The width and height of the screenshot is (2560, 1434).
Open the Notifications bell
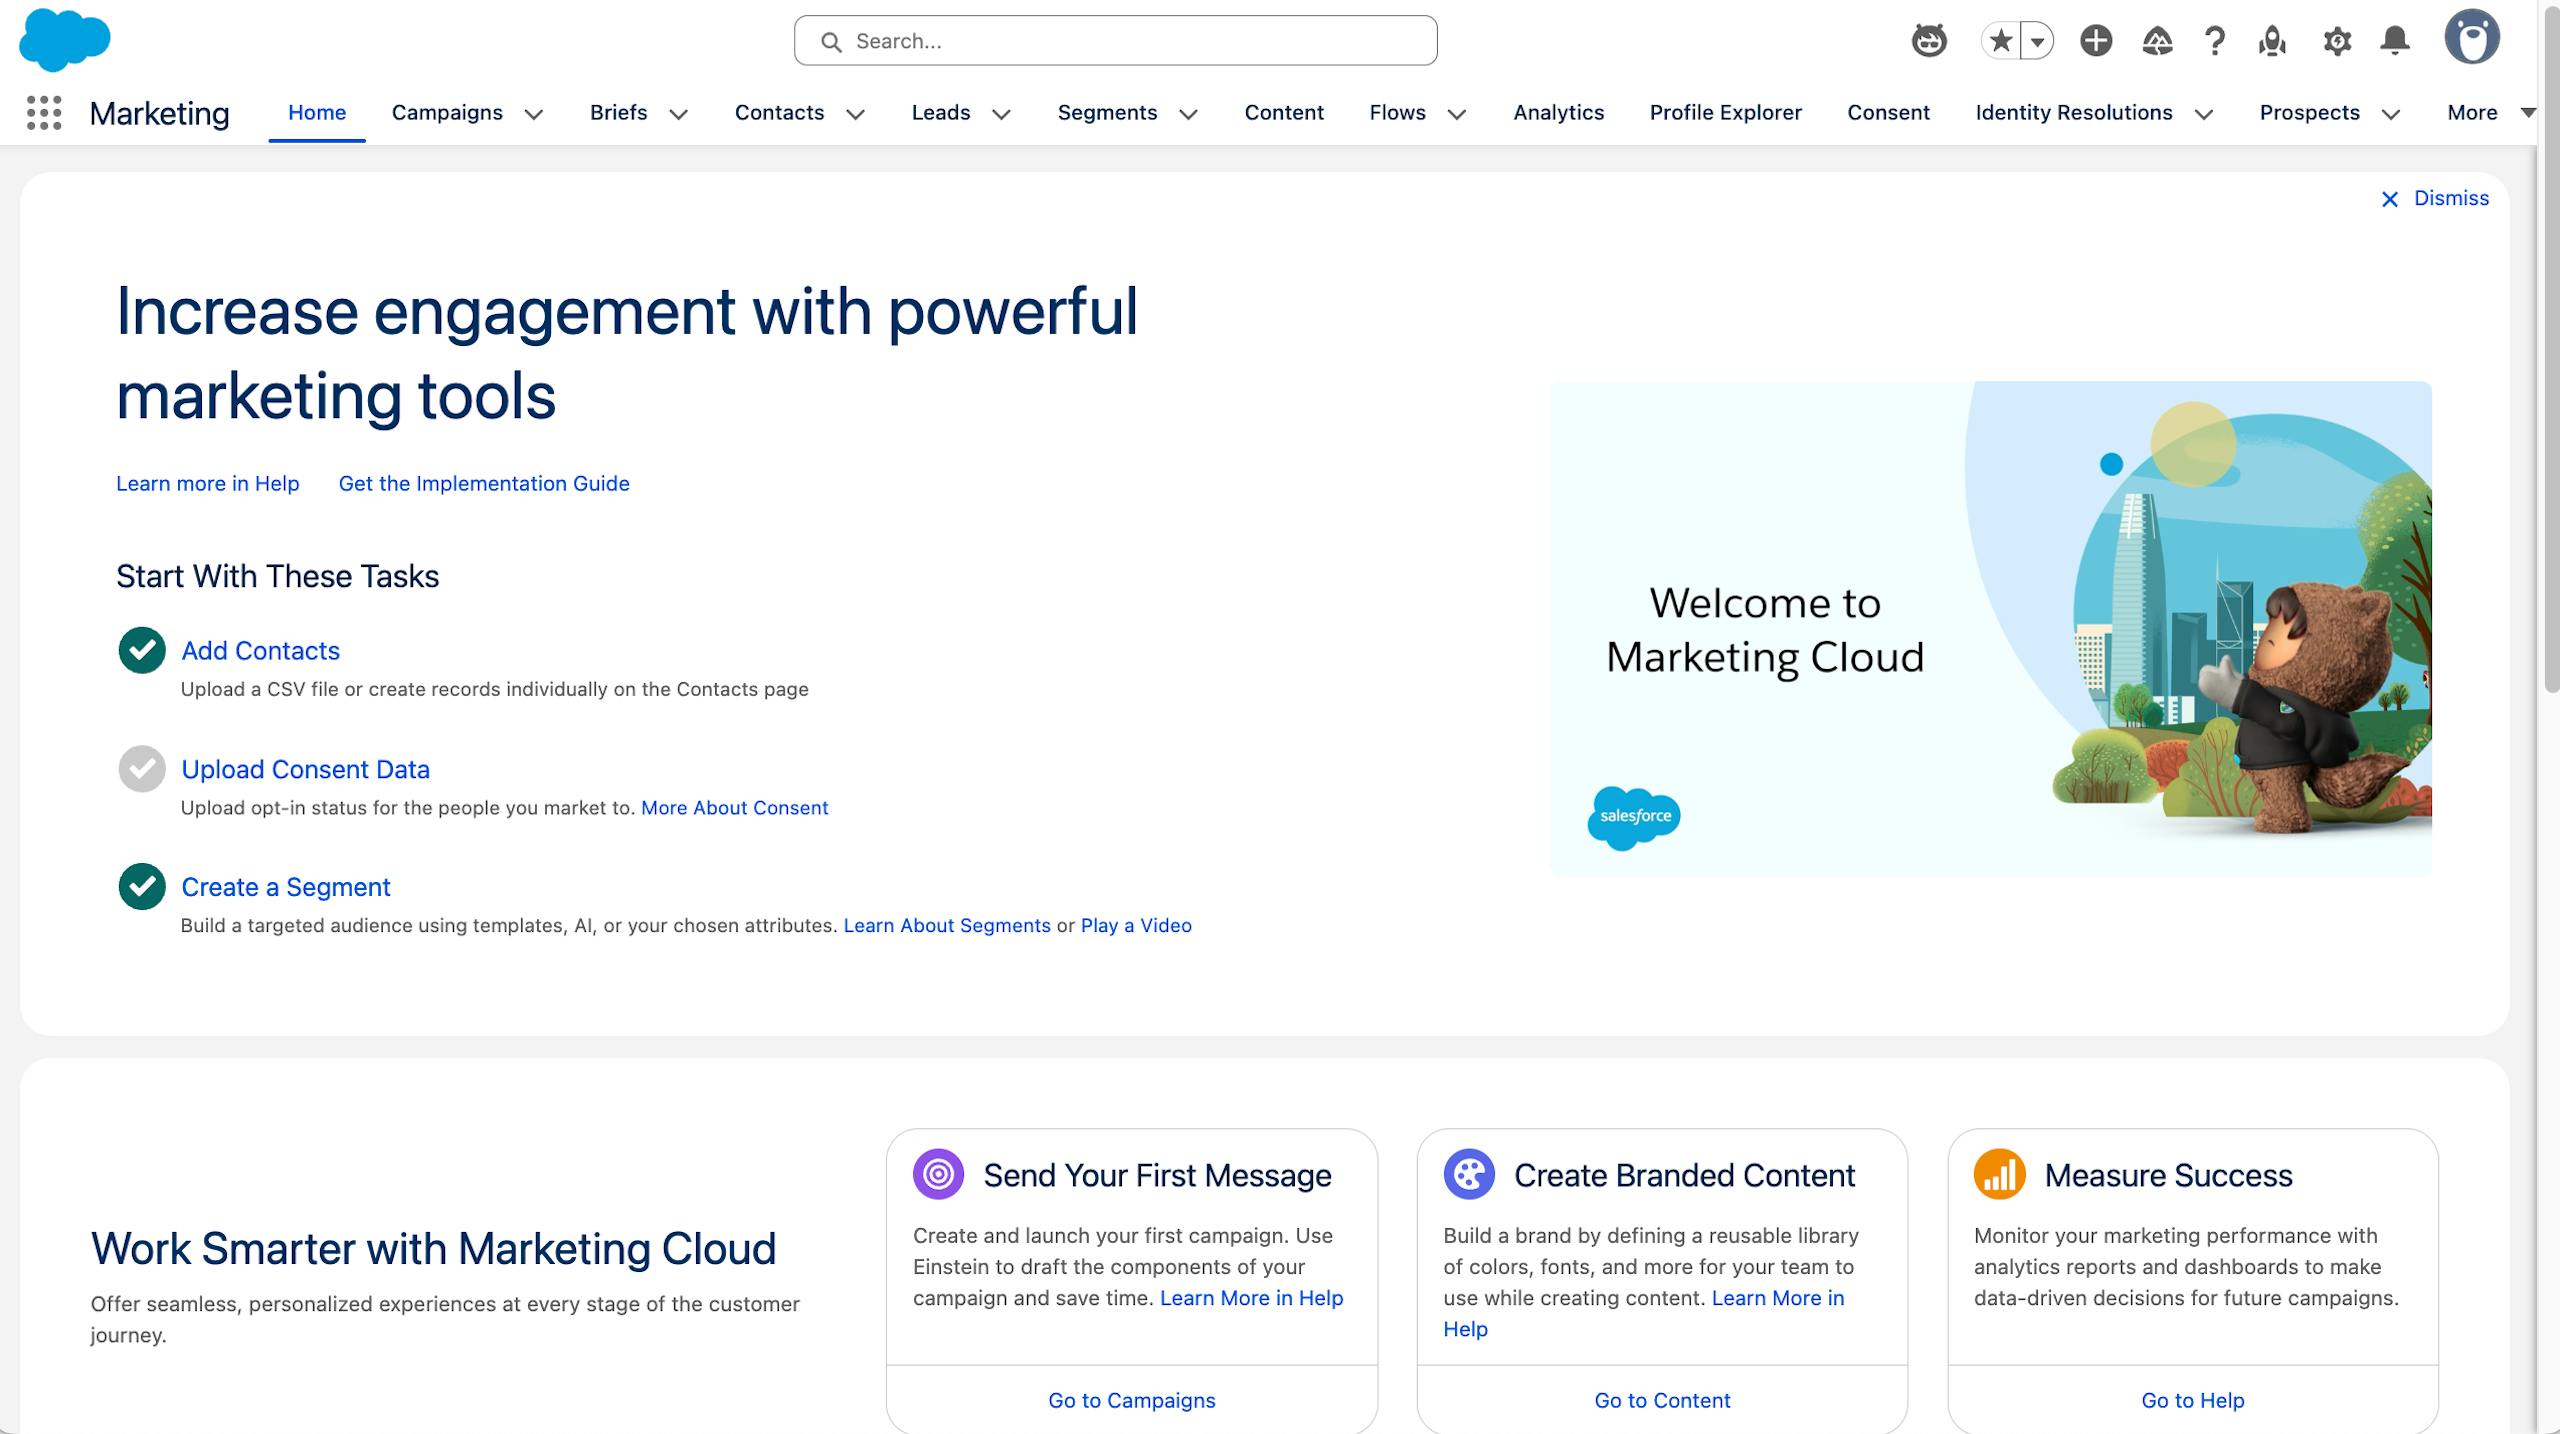(x=2394, y=41)
